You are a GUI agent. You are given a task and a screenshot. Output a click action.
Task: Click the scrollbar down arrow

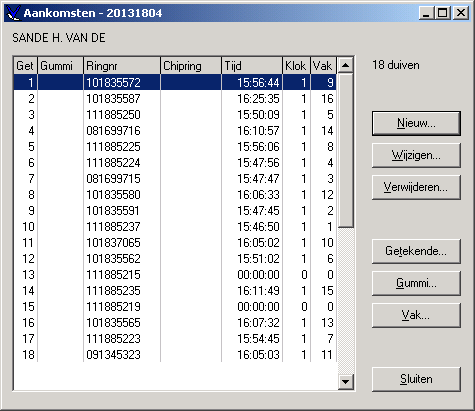(345, 381)
